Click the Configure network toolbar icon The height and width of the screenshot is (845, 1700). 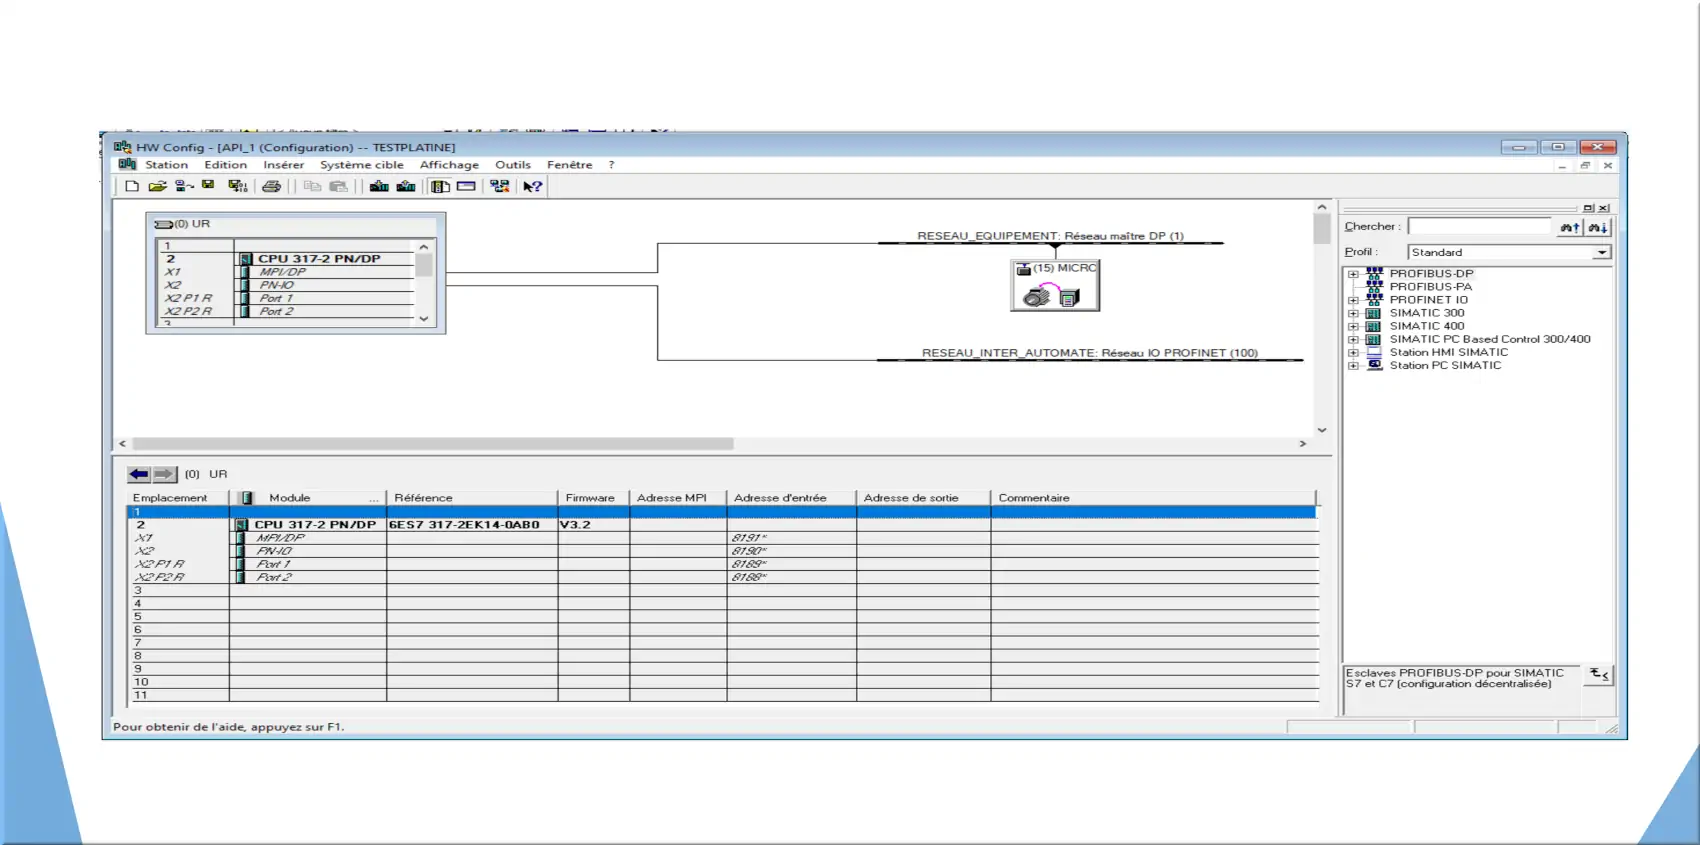[500, 186]
